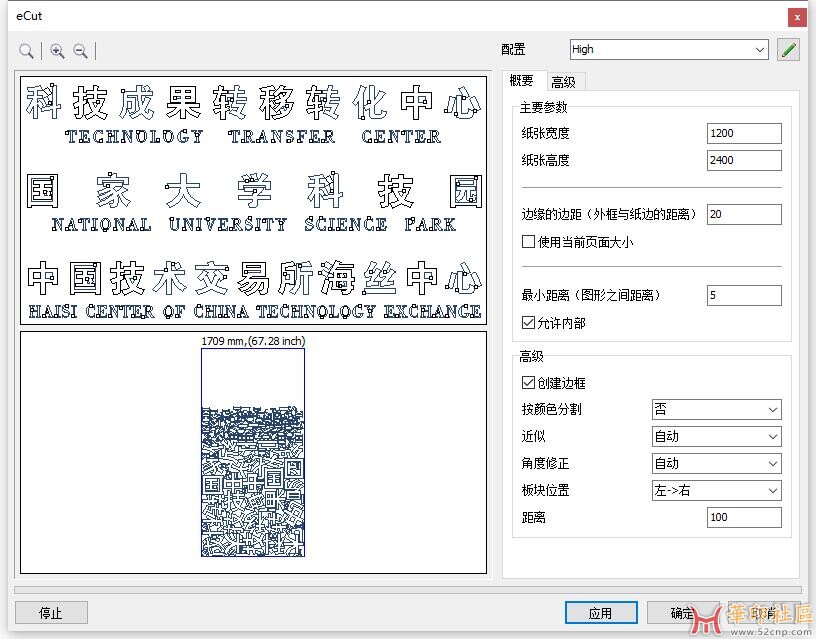Switch to the 概要 tab
Screen dimensions: 816x639
521,80
